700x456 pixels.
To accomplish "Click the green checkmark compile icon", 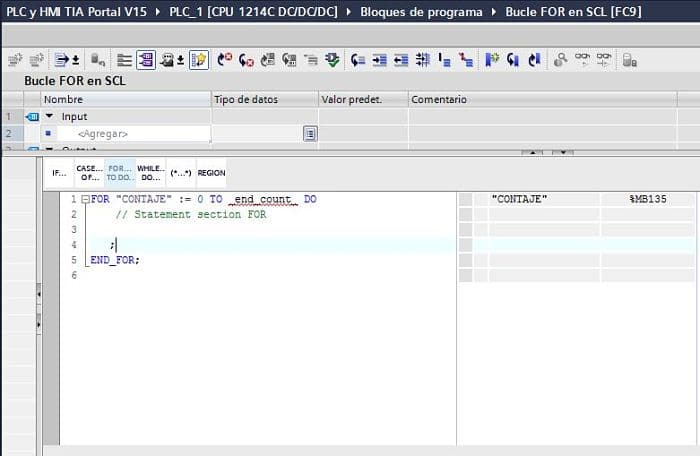I will (332, 60).
